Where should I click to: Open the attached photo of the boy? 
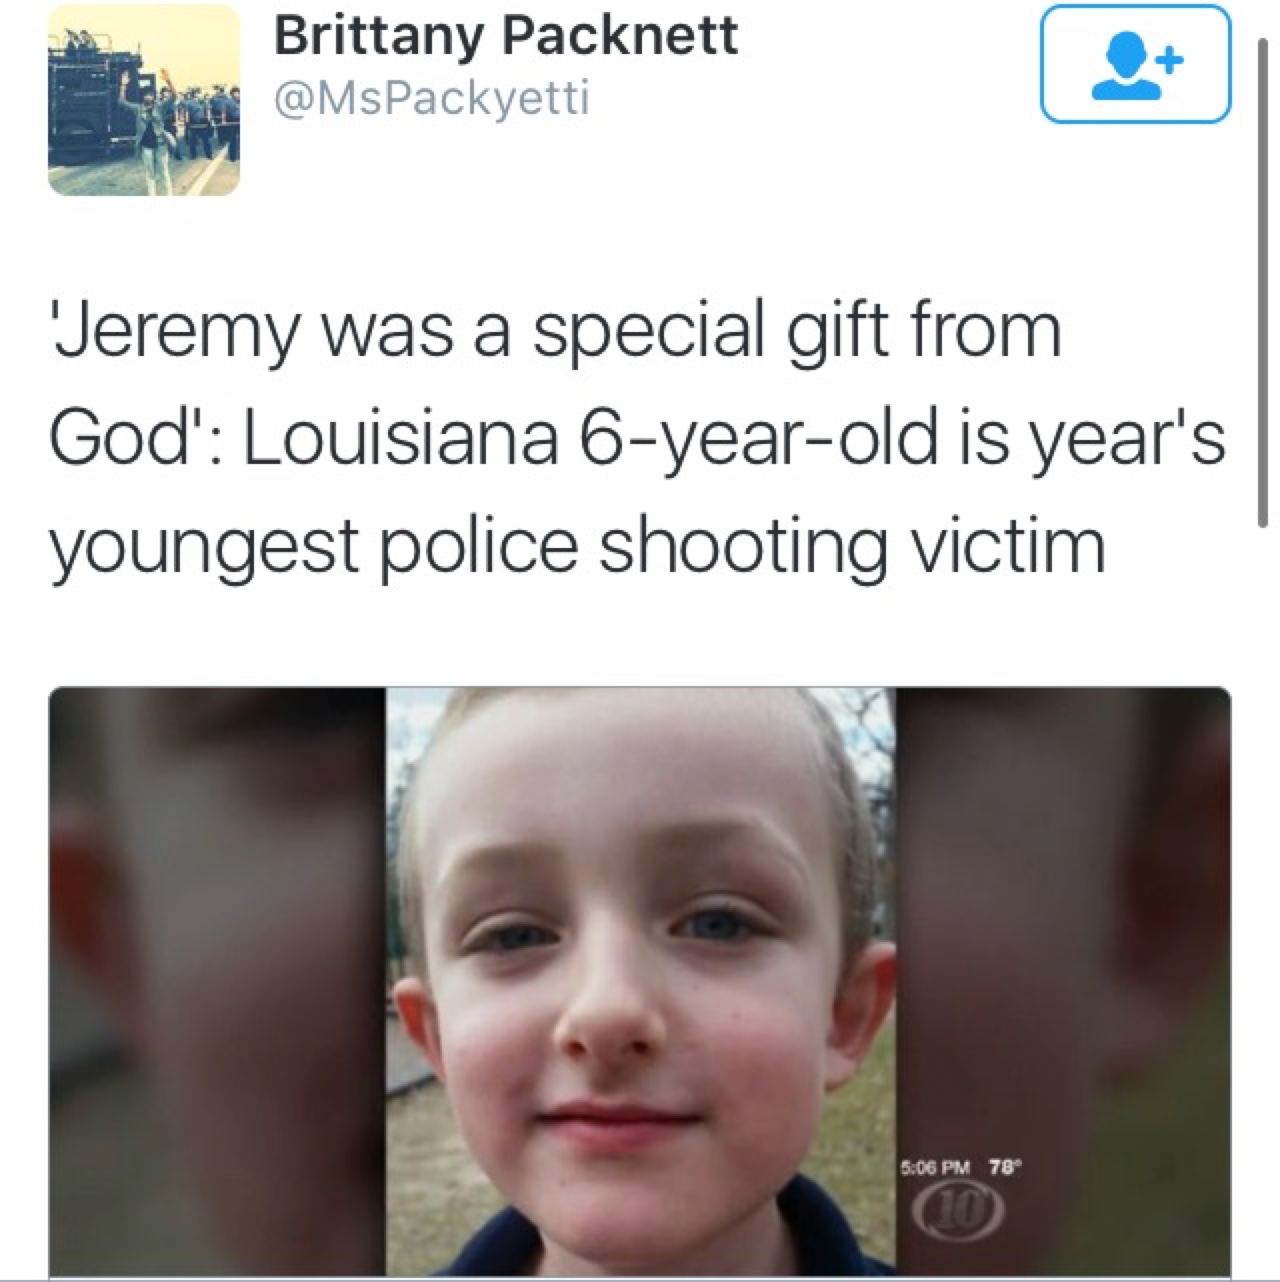pyautogui.click(x=640, y=981)
